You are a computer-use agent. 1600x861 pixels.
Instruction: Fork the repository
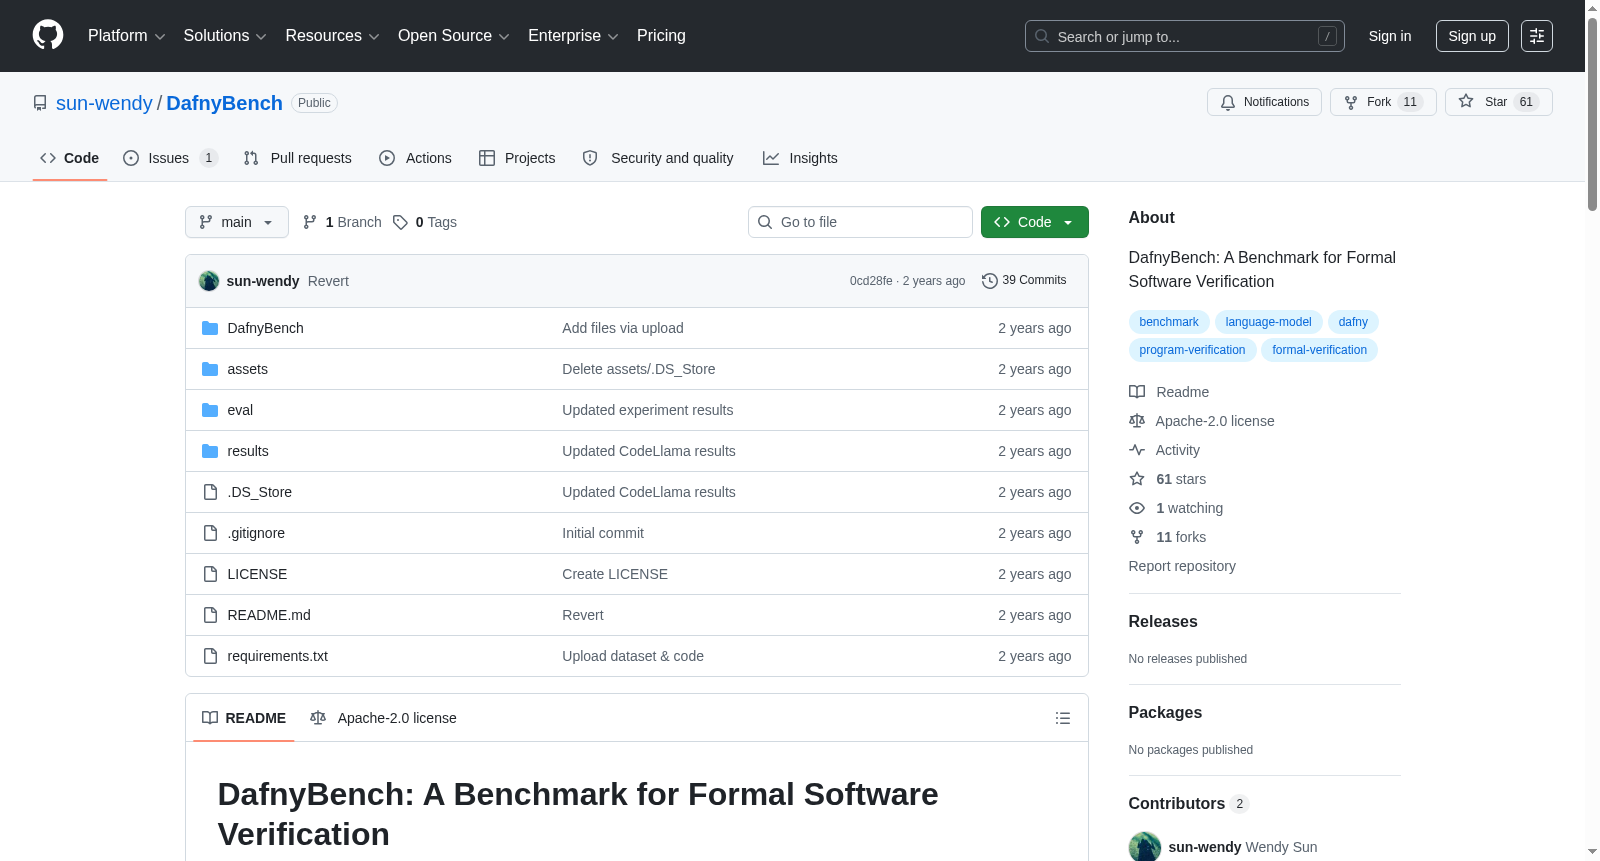click(1383, 102)
